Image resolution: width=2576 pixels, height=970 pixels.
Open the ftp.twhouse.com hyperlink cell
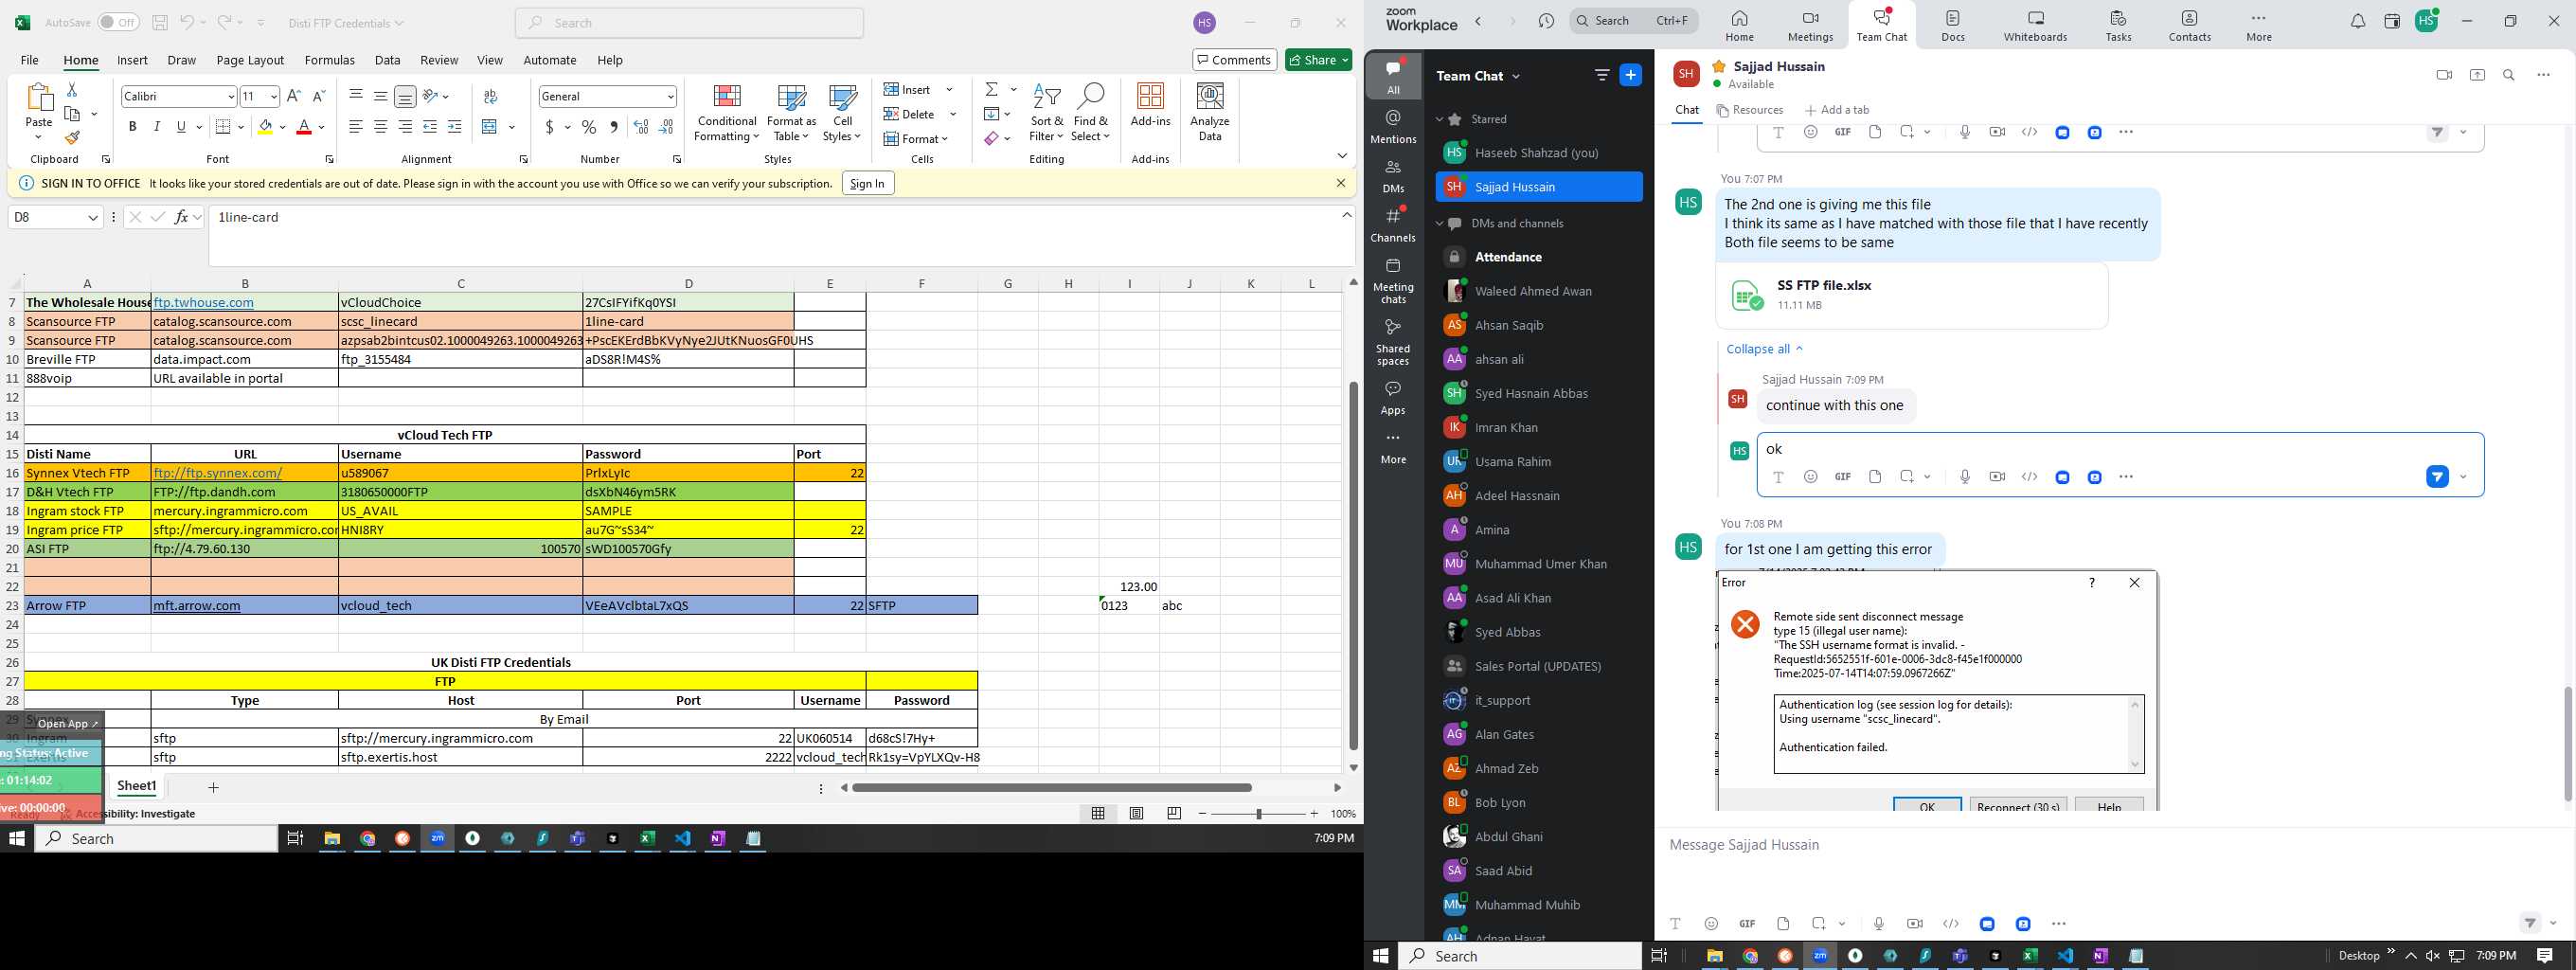[x=204, y=302]
